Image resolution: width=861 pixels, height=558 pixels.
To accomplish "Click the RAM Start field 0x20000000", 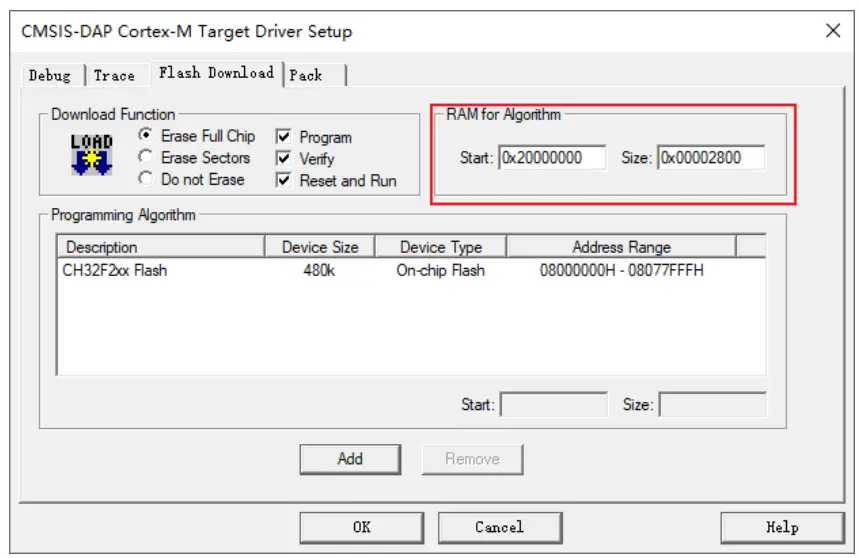I will [x=553, y=158].
